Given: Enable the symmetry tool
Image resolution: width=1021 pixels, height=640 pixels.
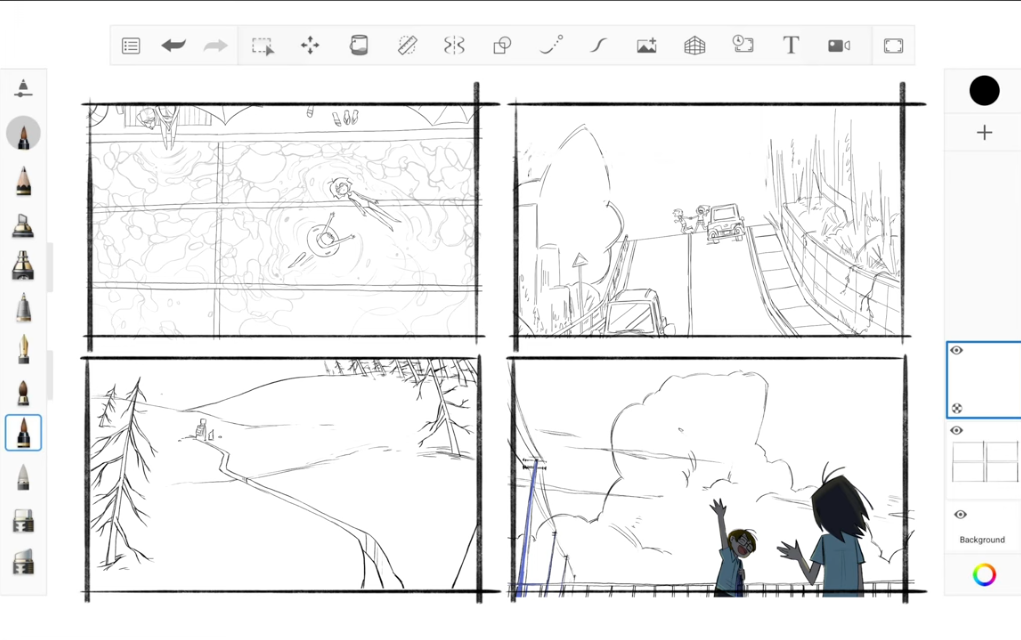Looking at the screenshot, I should pos(454,46).
